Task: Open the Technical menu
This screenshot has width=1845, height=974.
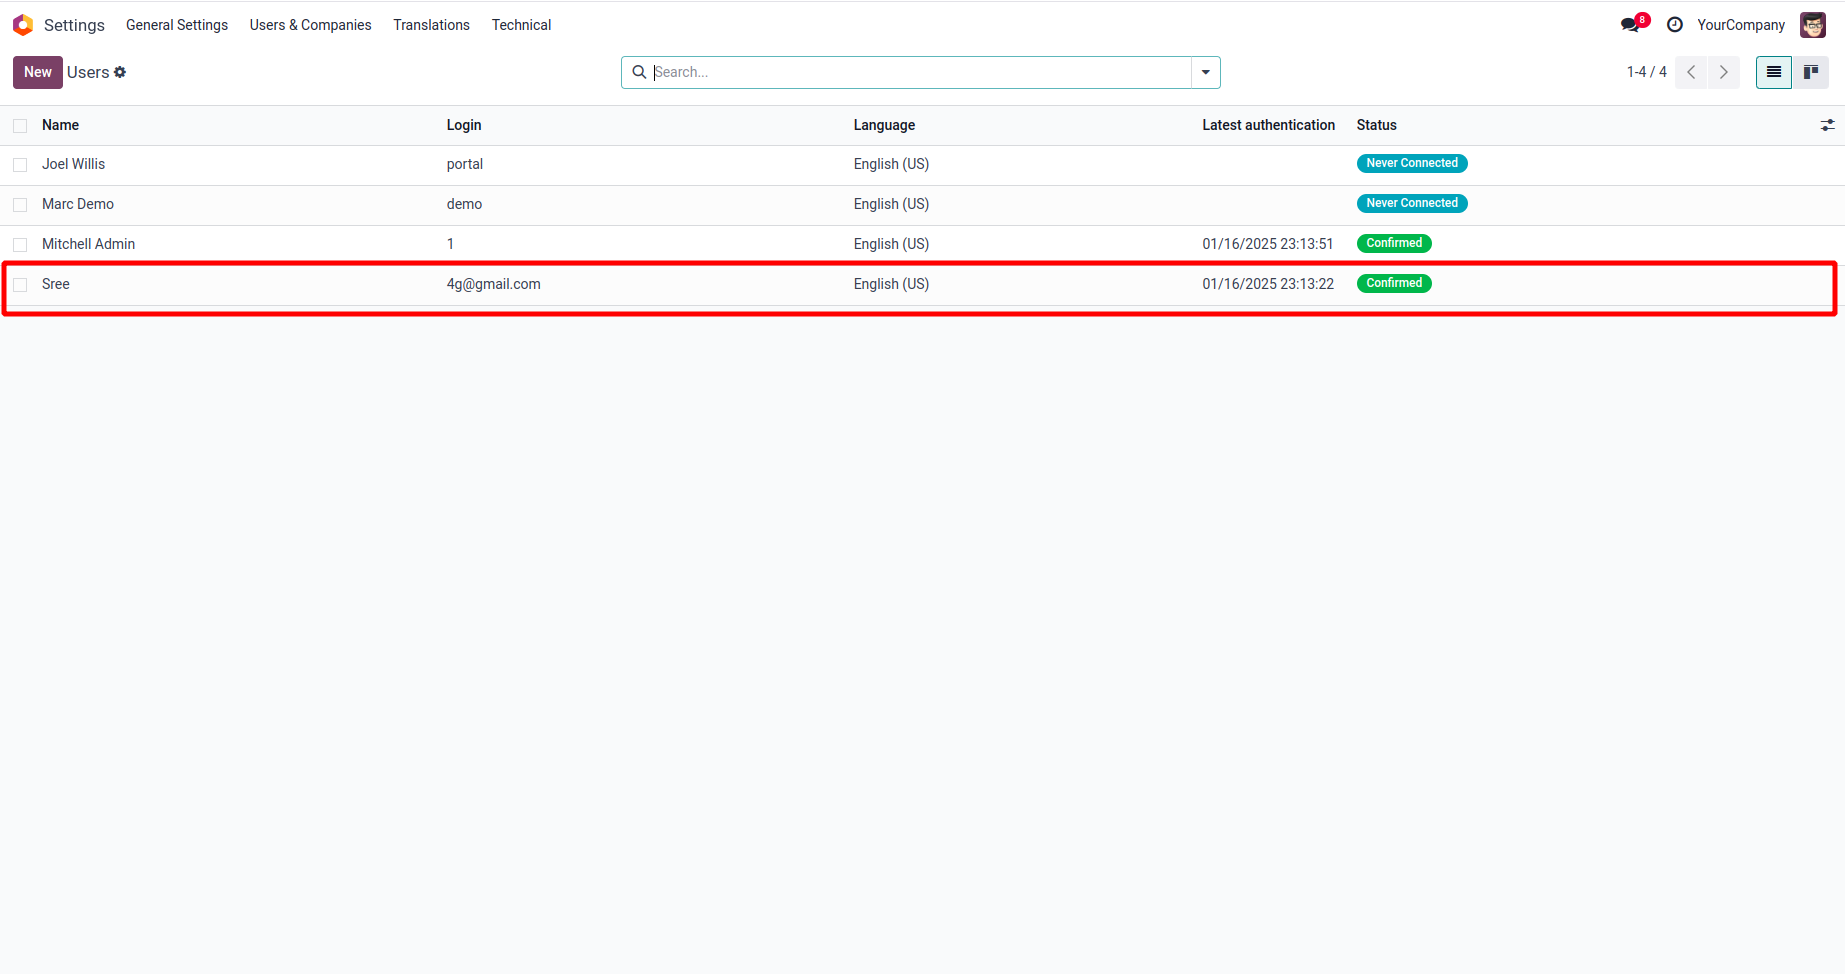Action: tap(521, 25)
